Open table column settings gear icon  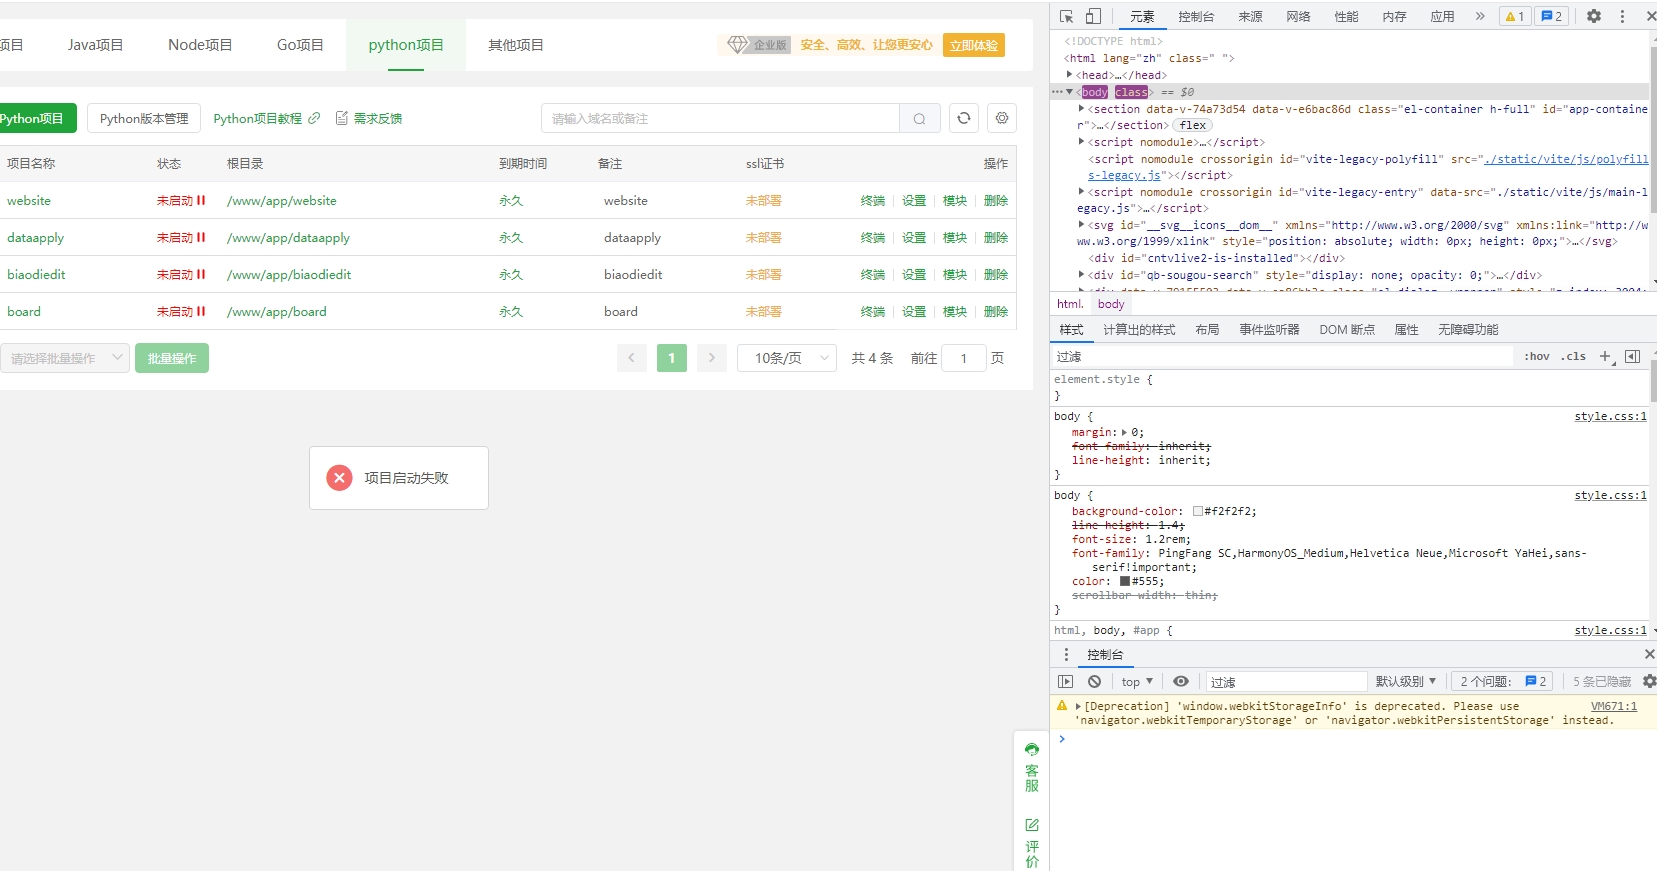[1002, 118]
